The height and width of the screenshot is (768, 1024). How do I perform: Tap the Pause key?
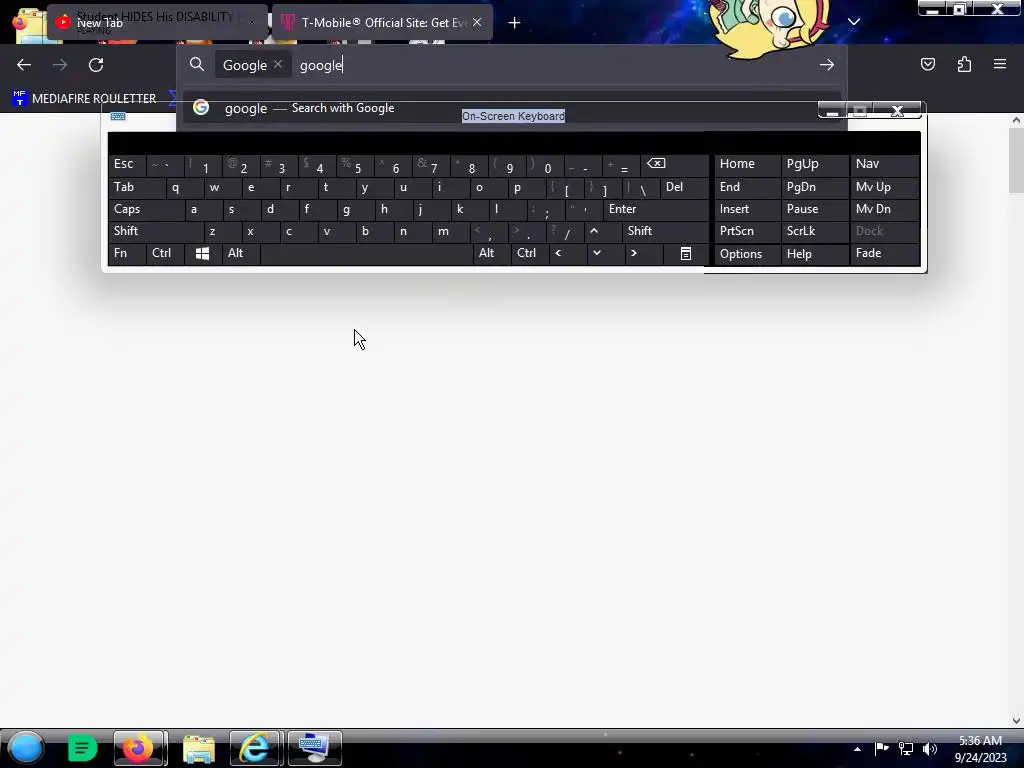coord(815,209)
